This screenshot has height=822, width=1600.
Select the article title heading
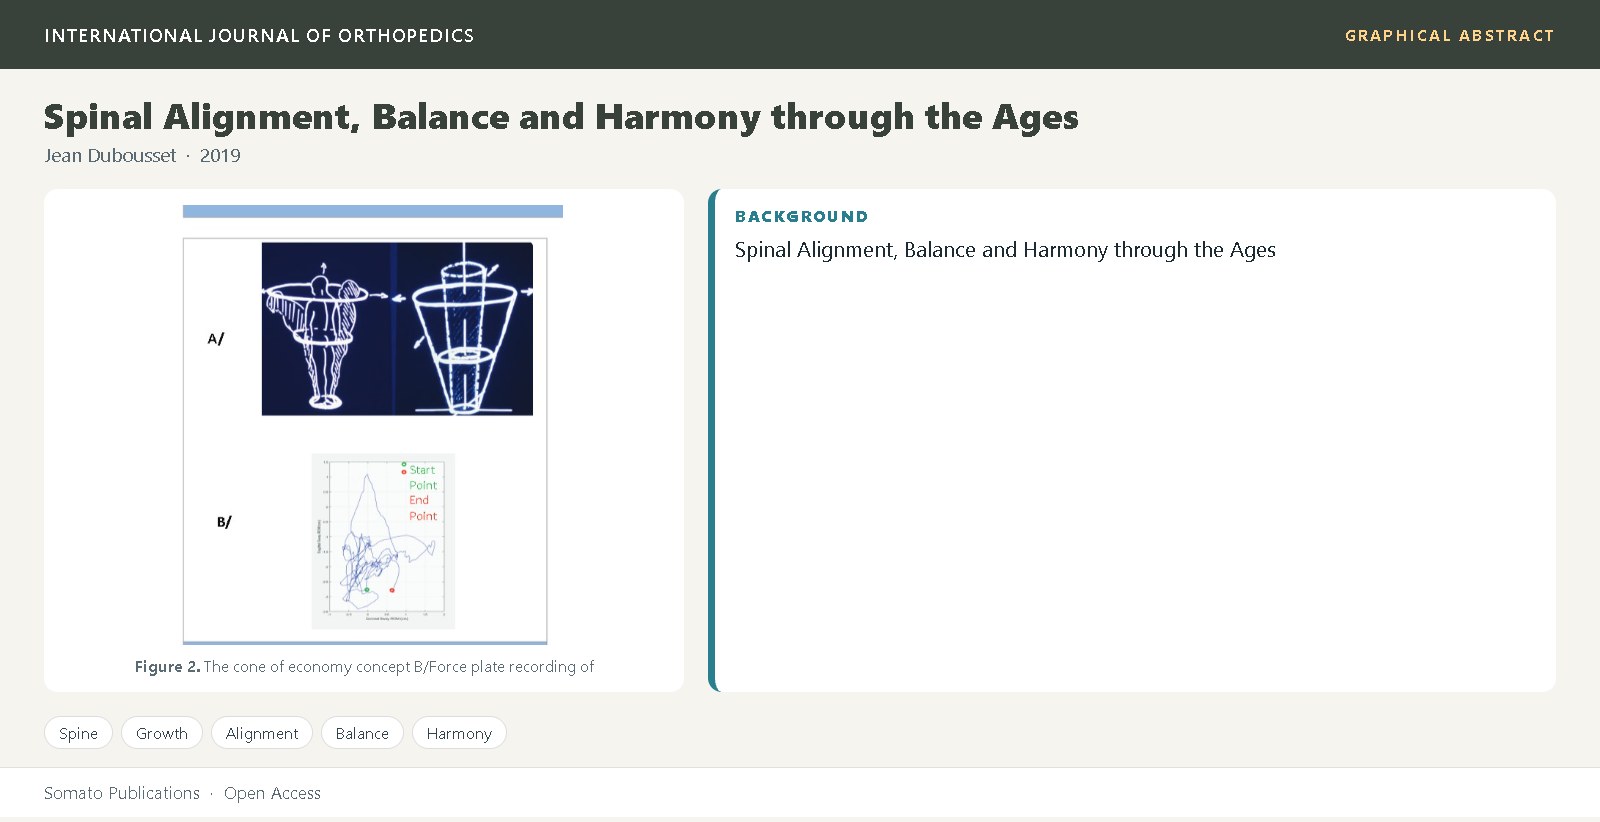click(x=561, y=117)
